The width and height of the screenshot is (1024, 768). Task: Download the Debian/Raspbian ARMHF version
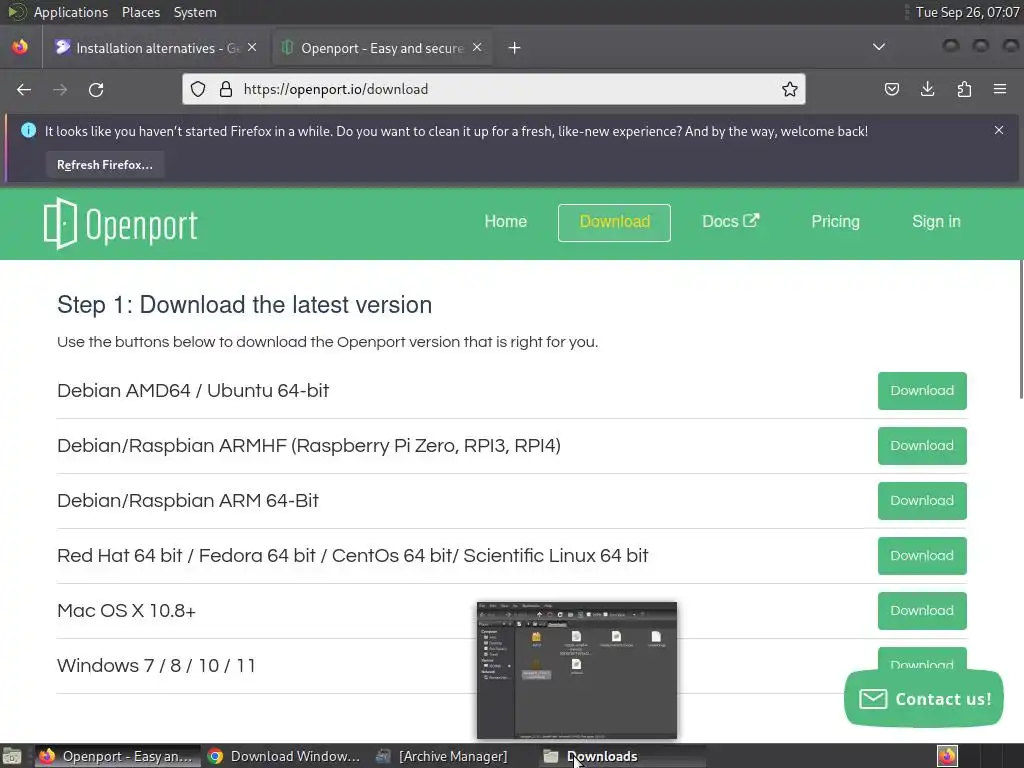(x=922, y=446)
